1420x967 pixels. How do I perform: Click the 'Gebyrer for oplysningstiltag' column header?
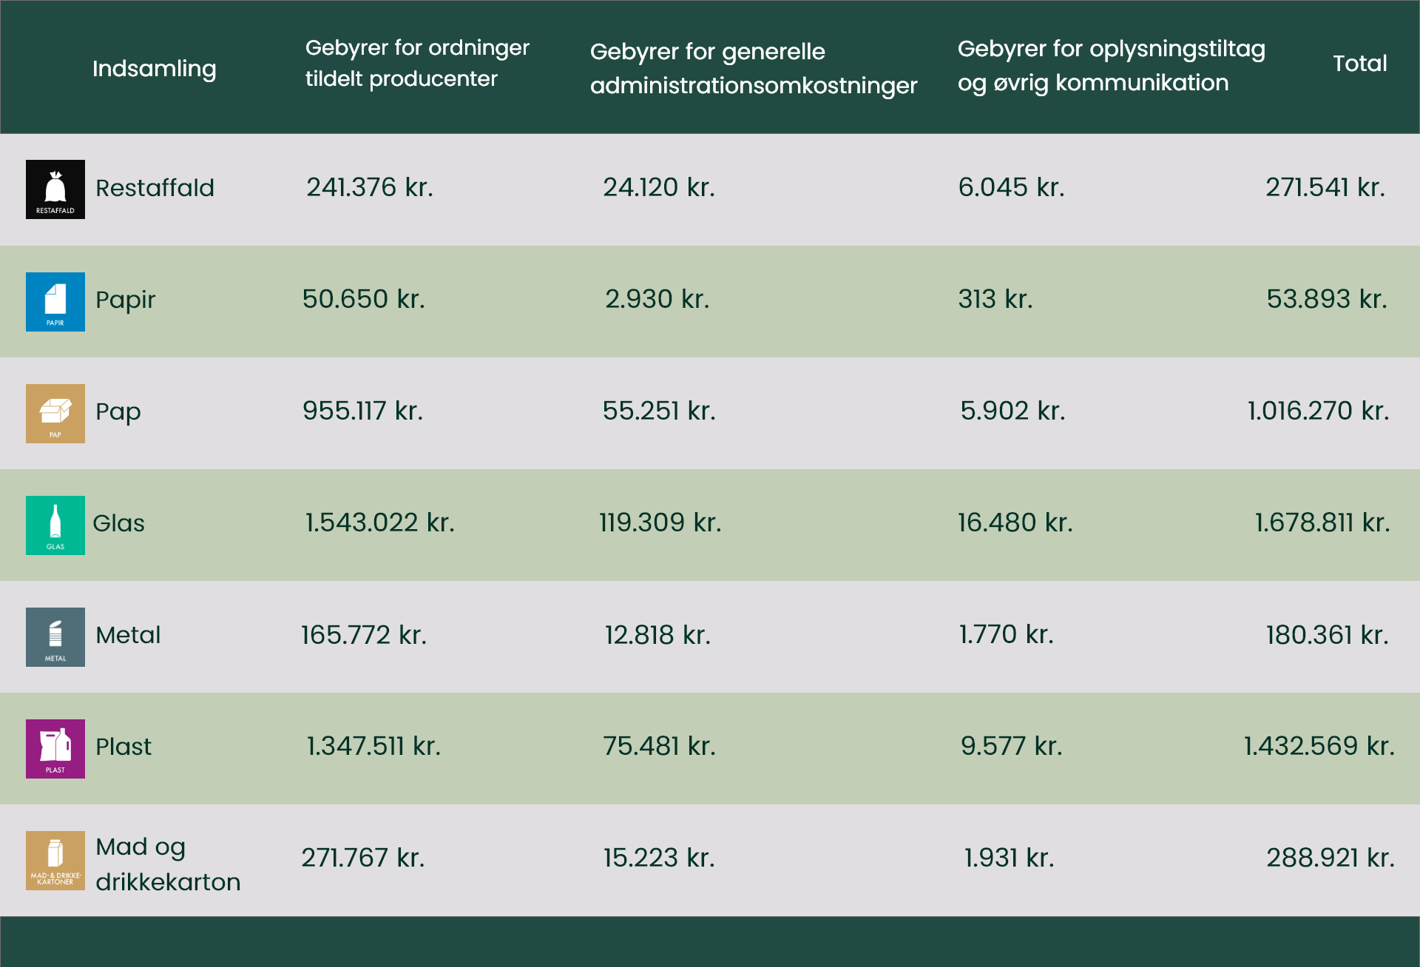1111,66
